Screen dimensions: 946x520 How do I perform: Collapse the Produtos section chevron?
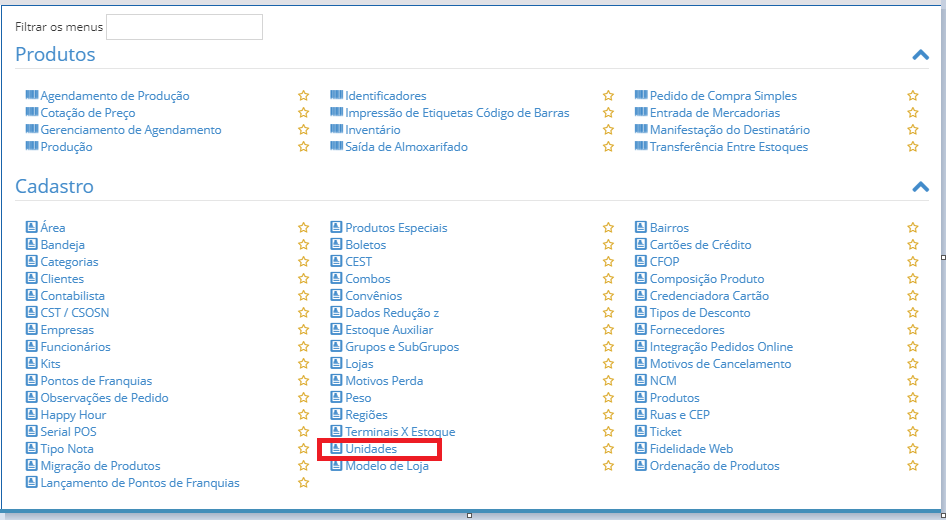click(920, 55)
